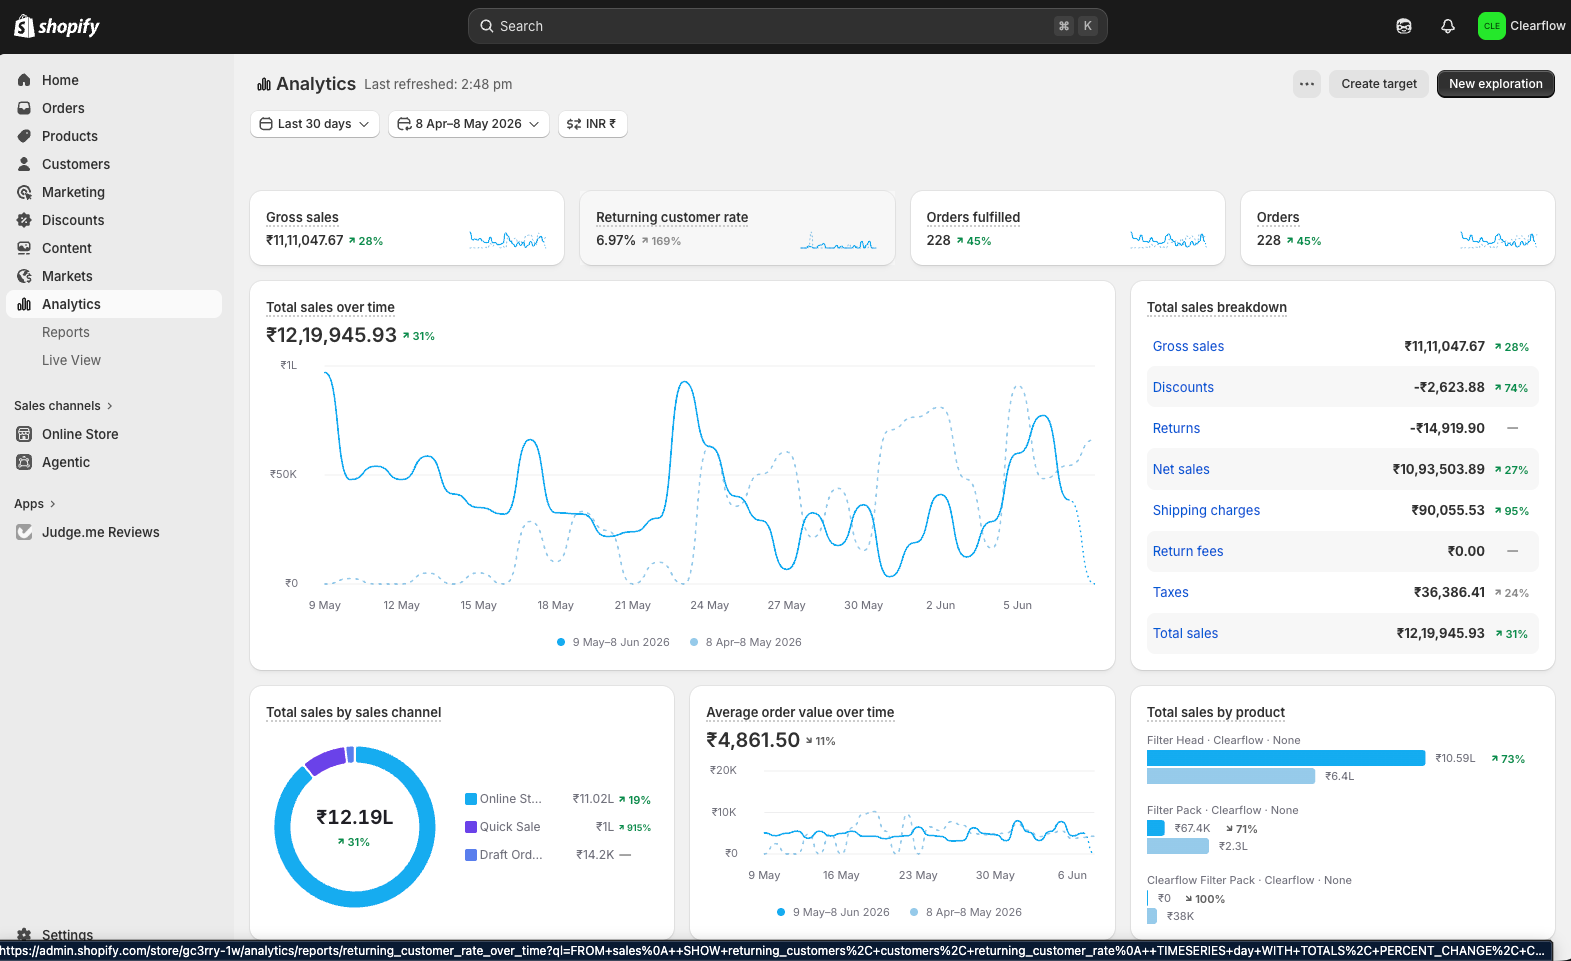Open Live View under Analytics

[x=71, y=360]
